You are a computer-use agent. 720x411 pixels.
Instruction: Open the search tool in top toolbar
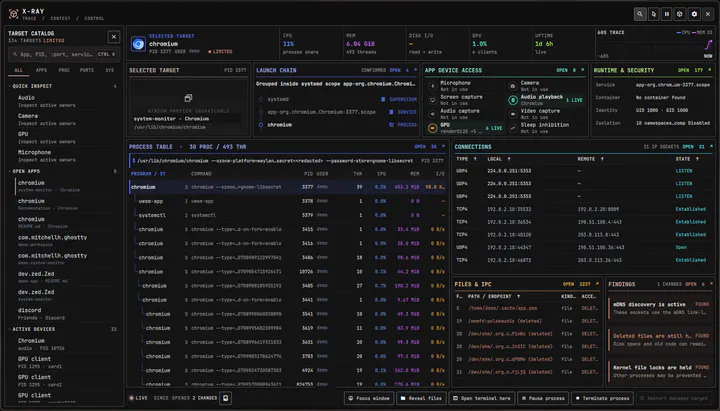(x=640, y=14)
